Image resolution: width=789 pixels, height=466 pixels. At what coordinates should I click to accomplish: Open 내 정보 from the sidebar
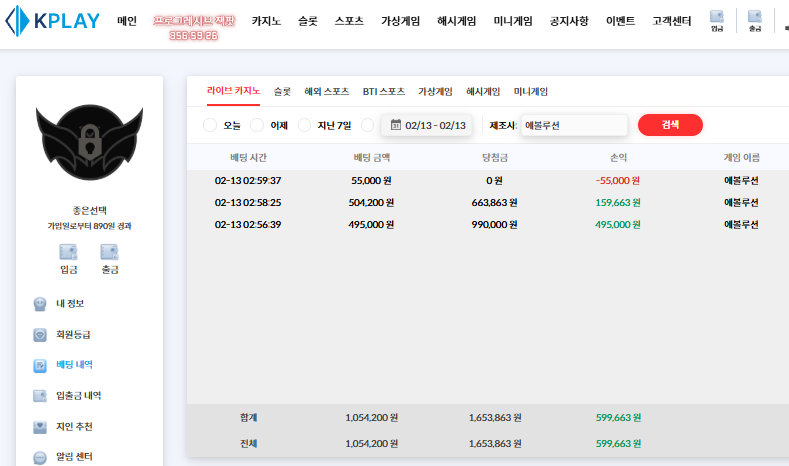click(x=69, y=303)
